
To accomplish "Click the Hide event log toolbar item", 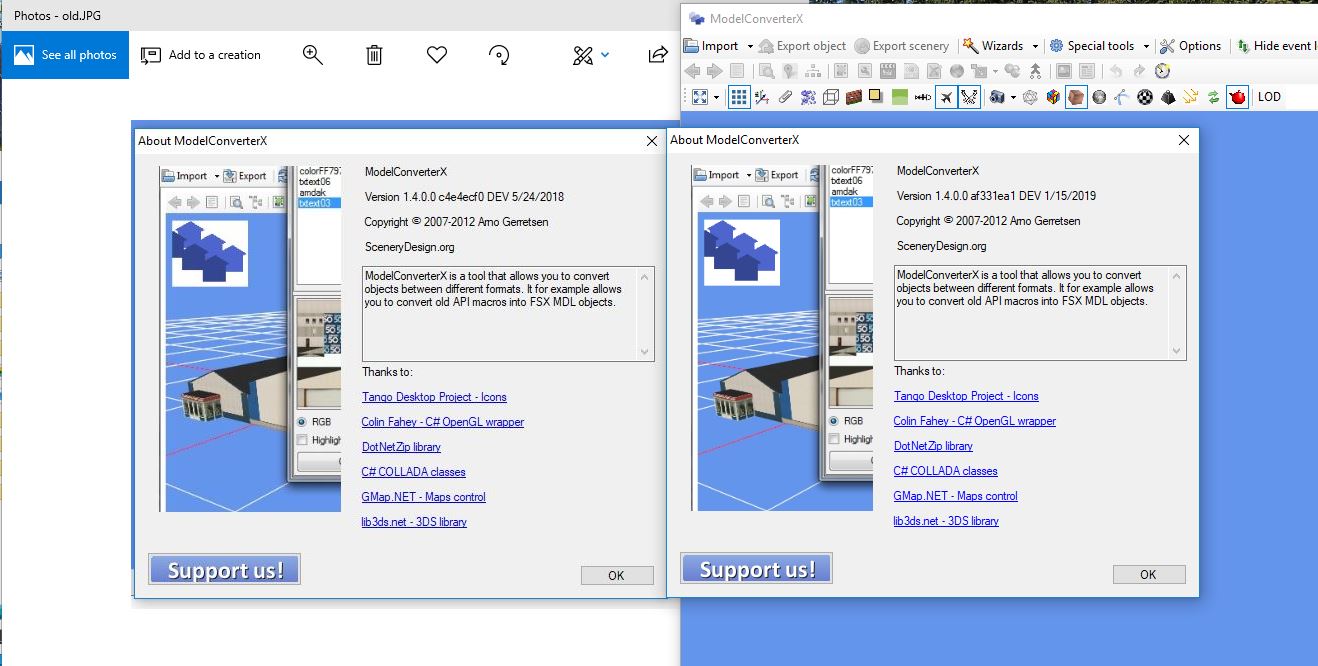I will point(1276,46).
